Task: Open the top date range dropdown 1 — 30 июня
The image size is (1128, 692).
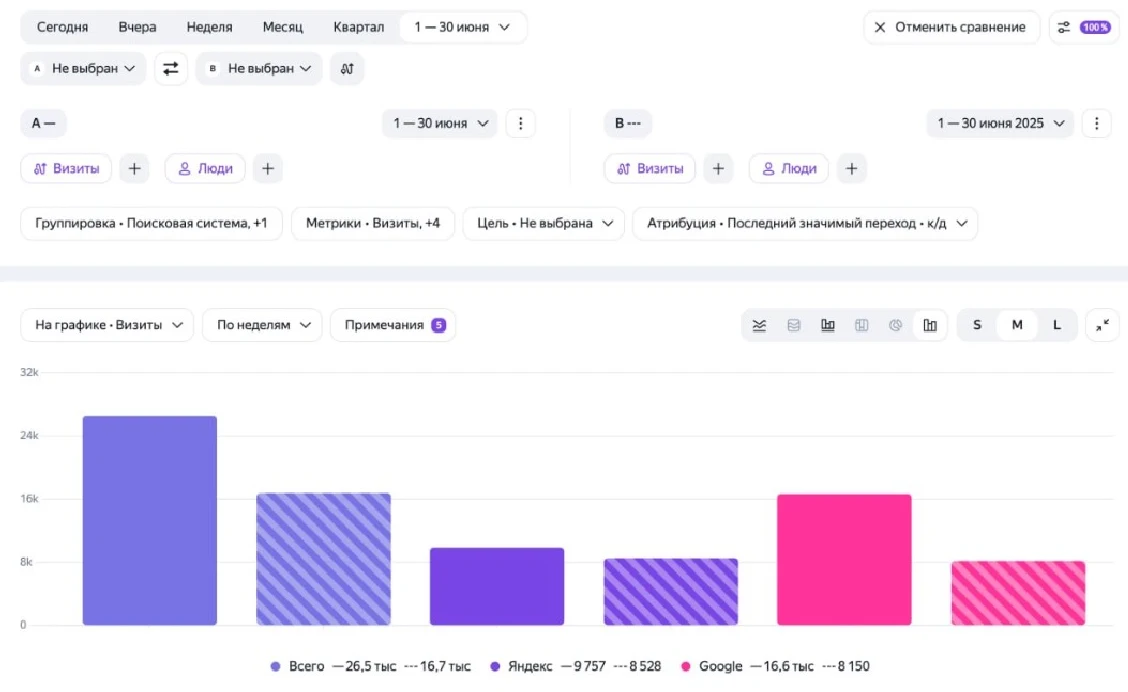Action: (462, 27)
